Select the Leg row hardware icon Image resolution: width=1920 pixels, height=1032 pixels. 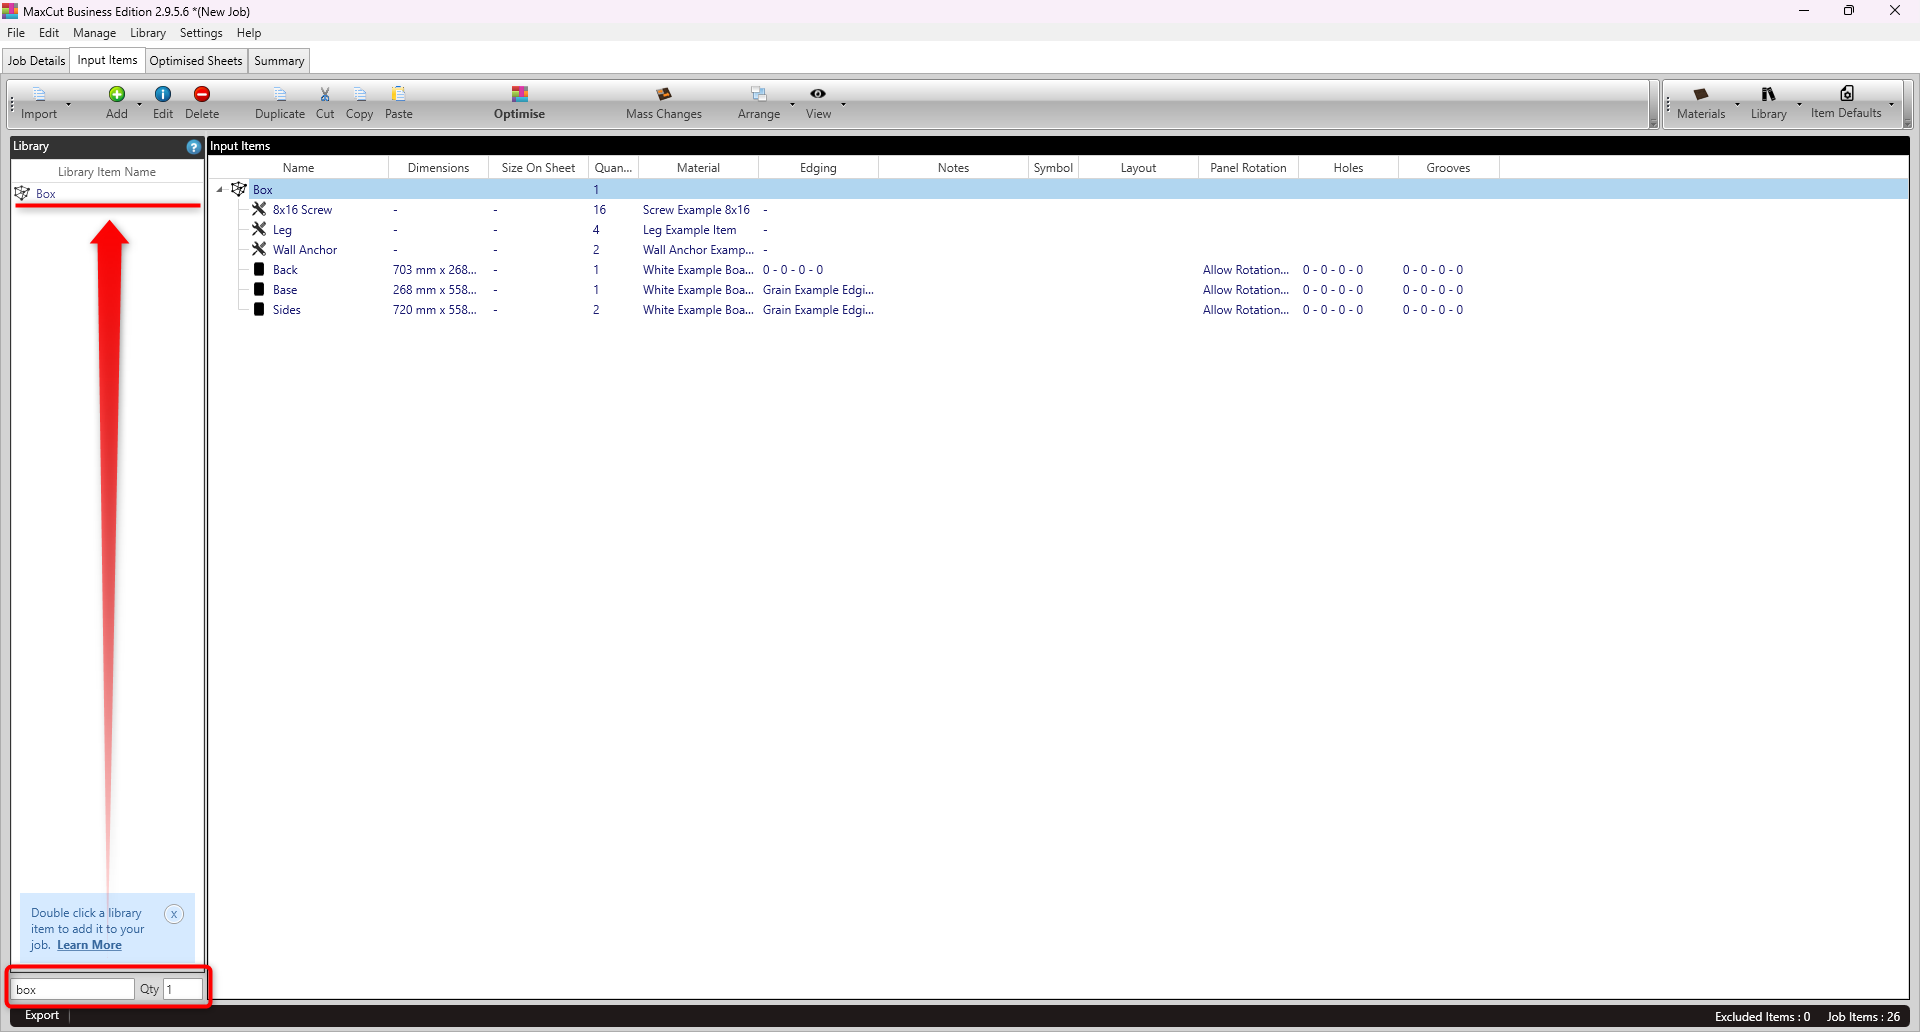coord(259,229)
